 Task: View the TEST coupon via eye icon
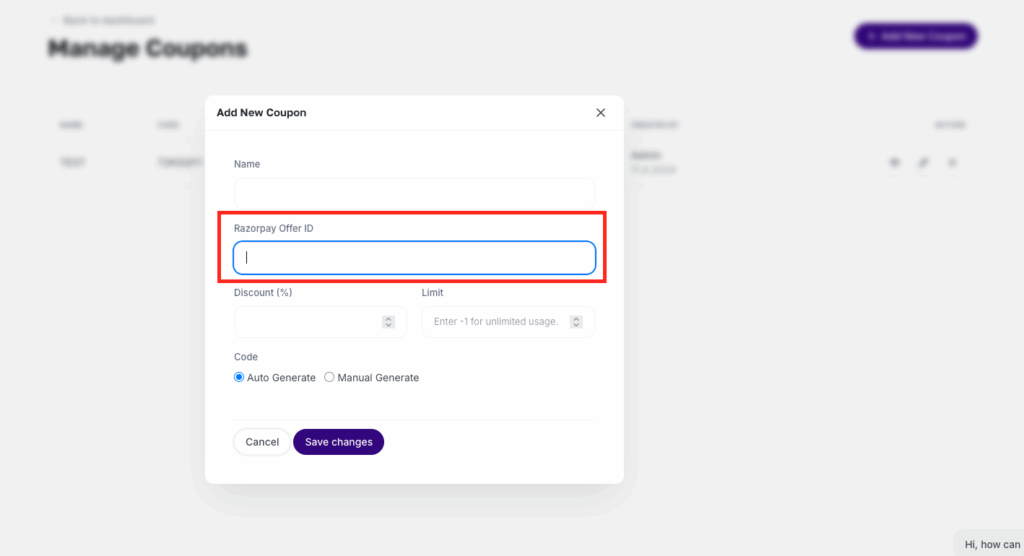coord(894,162)
